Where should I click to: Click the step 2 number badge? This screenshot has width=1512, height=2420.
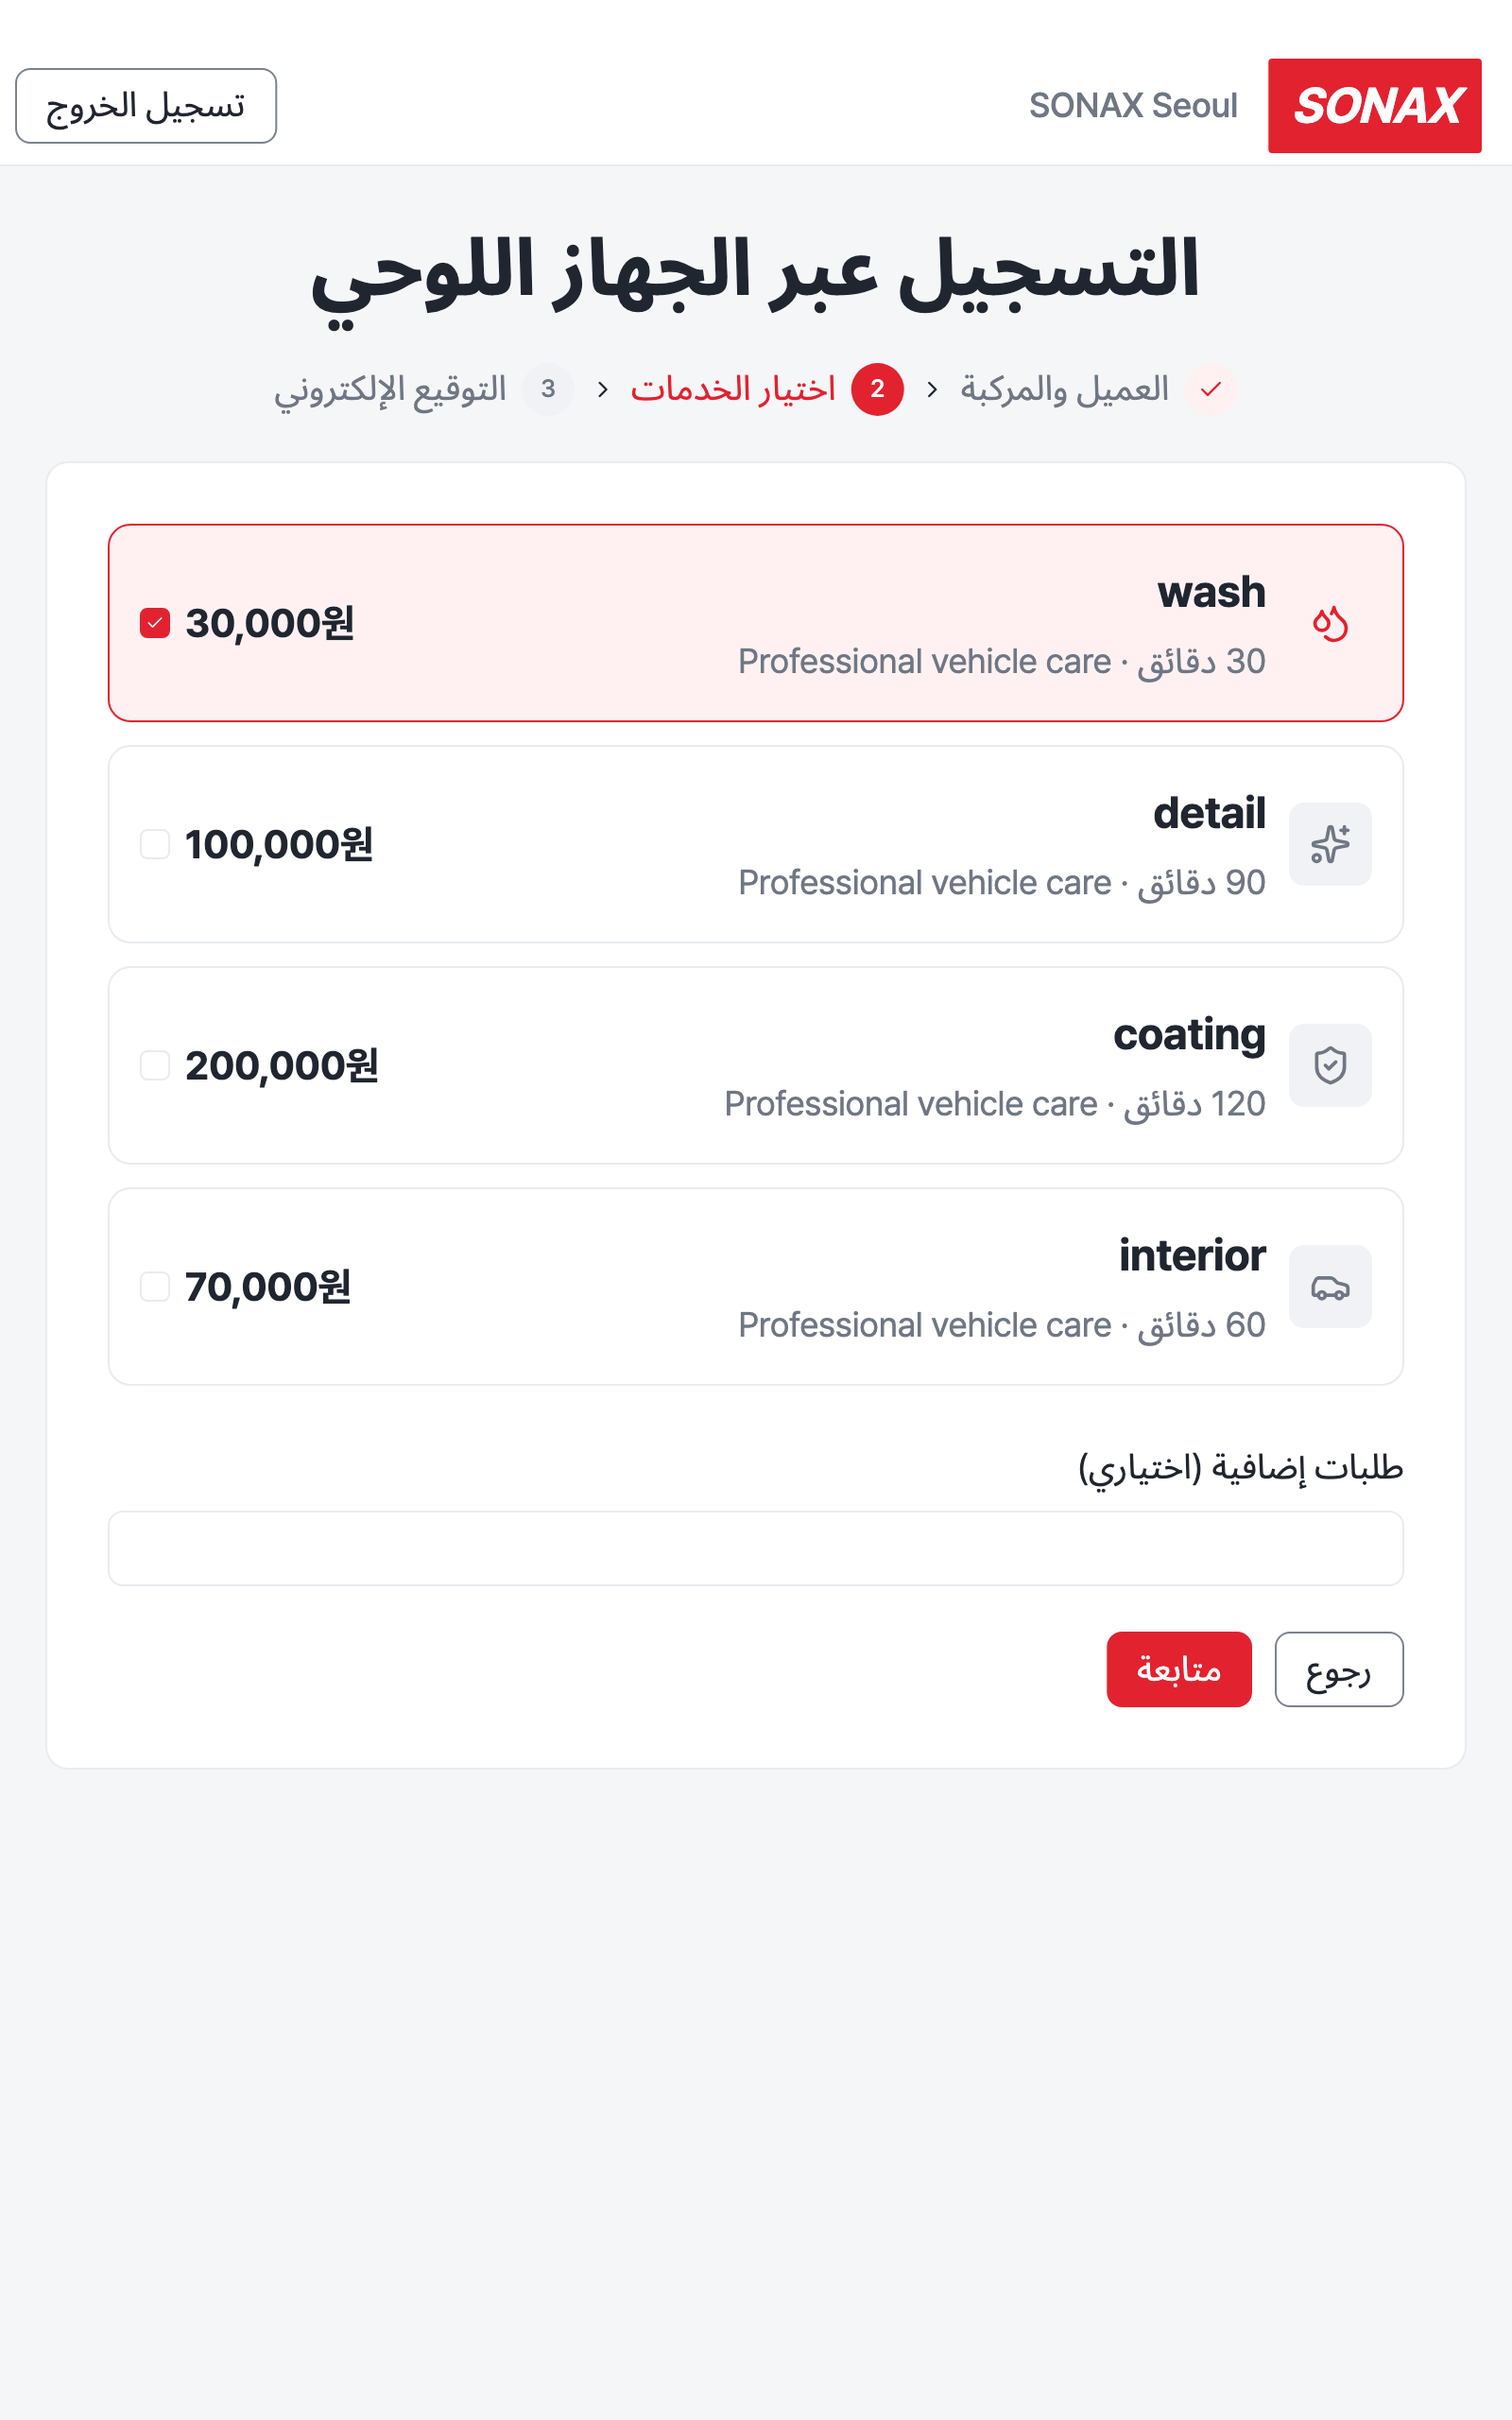[x=877, y=389]
